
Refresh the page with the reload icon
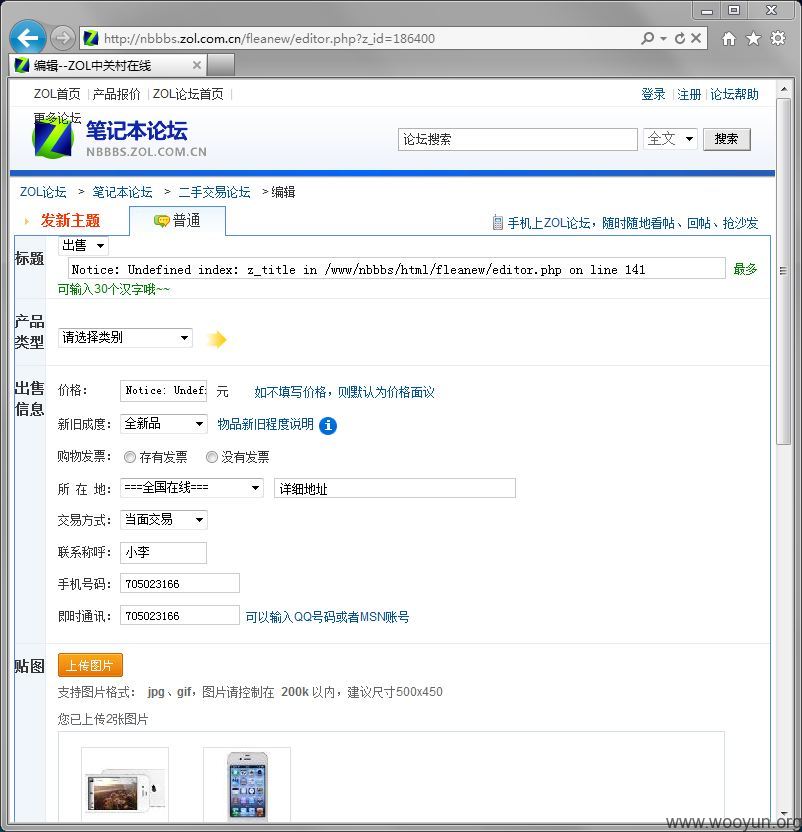pyautogui.click(x=679, y=38)
